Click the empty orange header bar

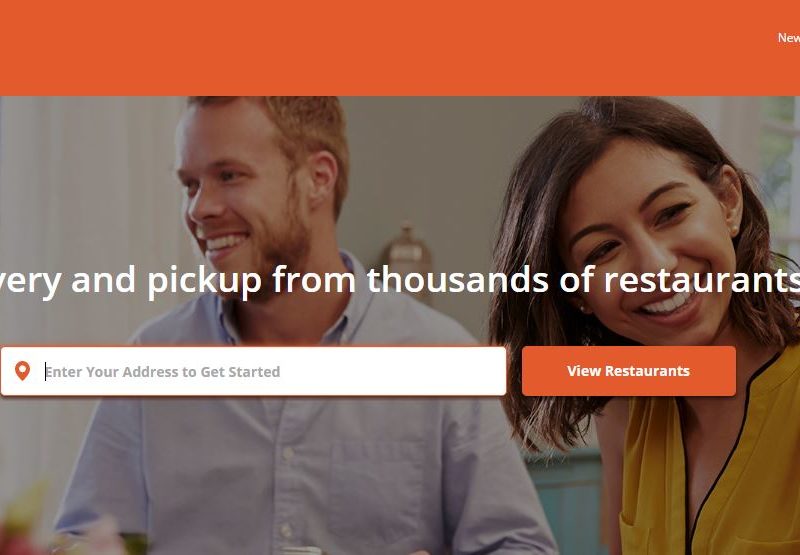point(388,47)
